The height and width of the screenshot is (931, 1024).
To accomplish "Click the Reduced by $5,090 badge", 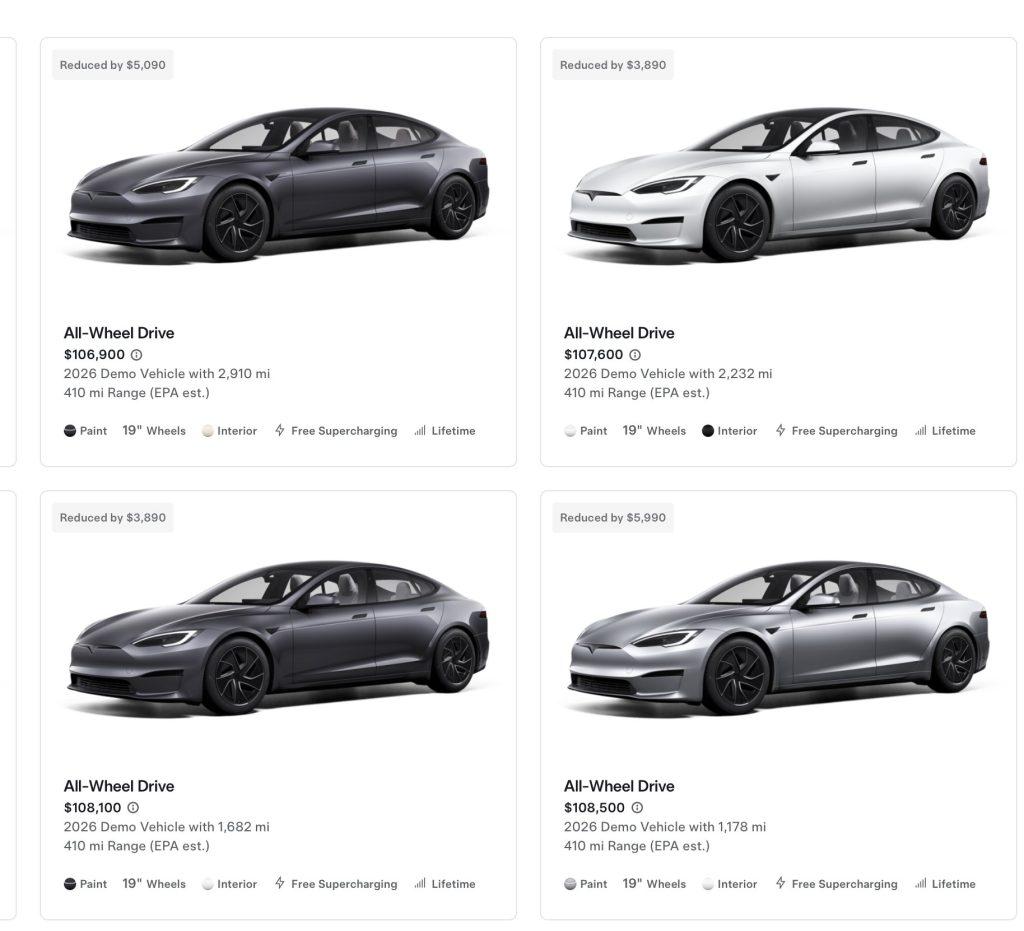I will click(x=112, y=65).
